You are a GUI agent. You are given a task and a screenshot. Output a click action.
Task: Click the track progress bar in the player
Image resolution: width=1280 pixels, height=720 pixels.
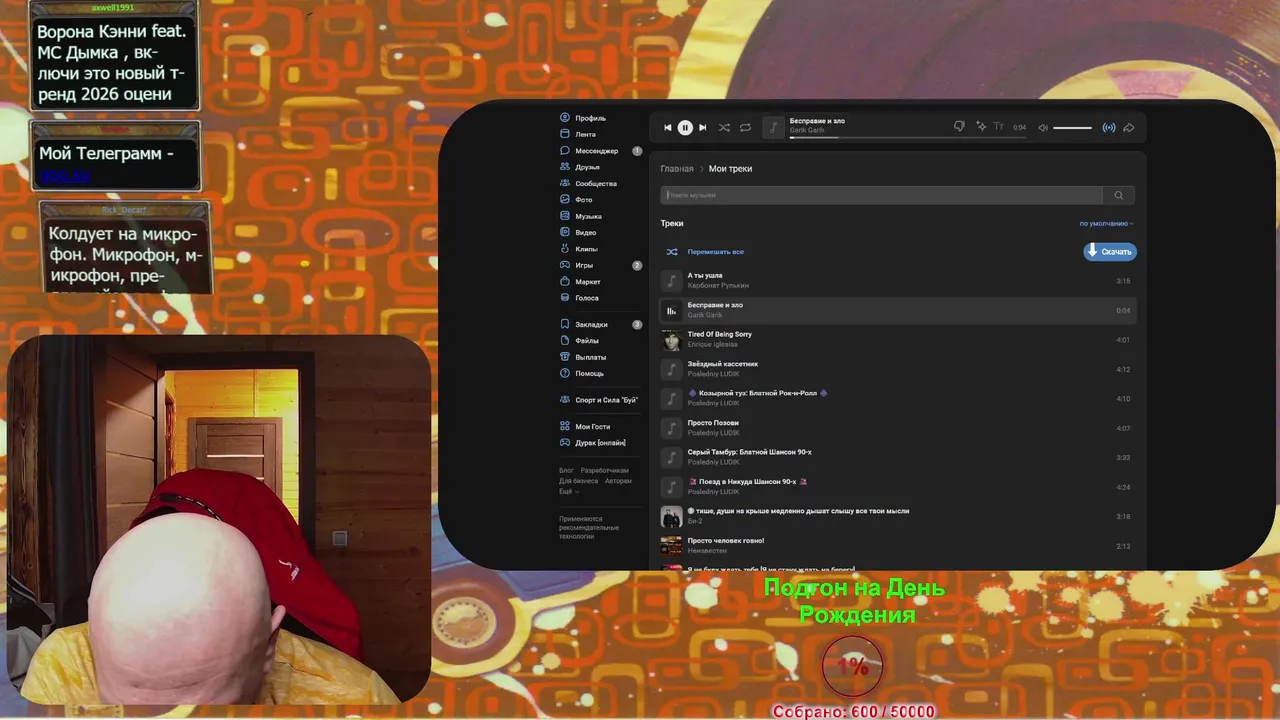(908, 137)
